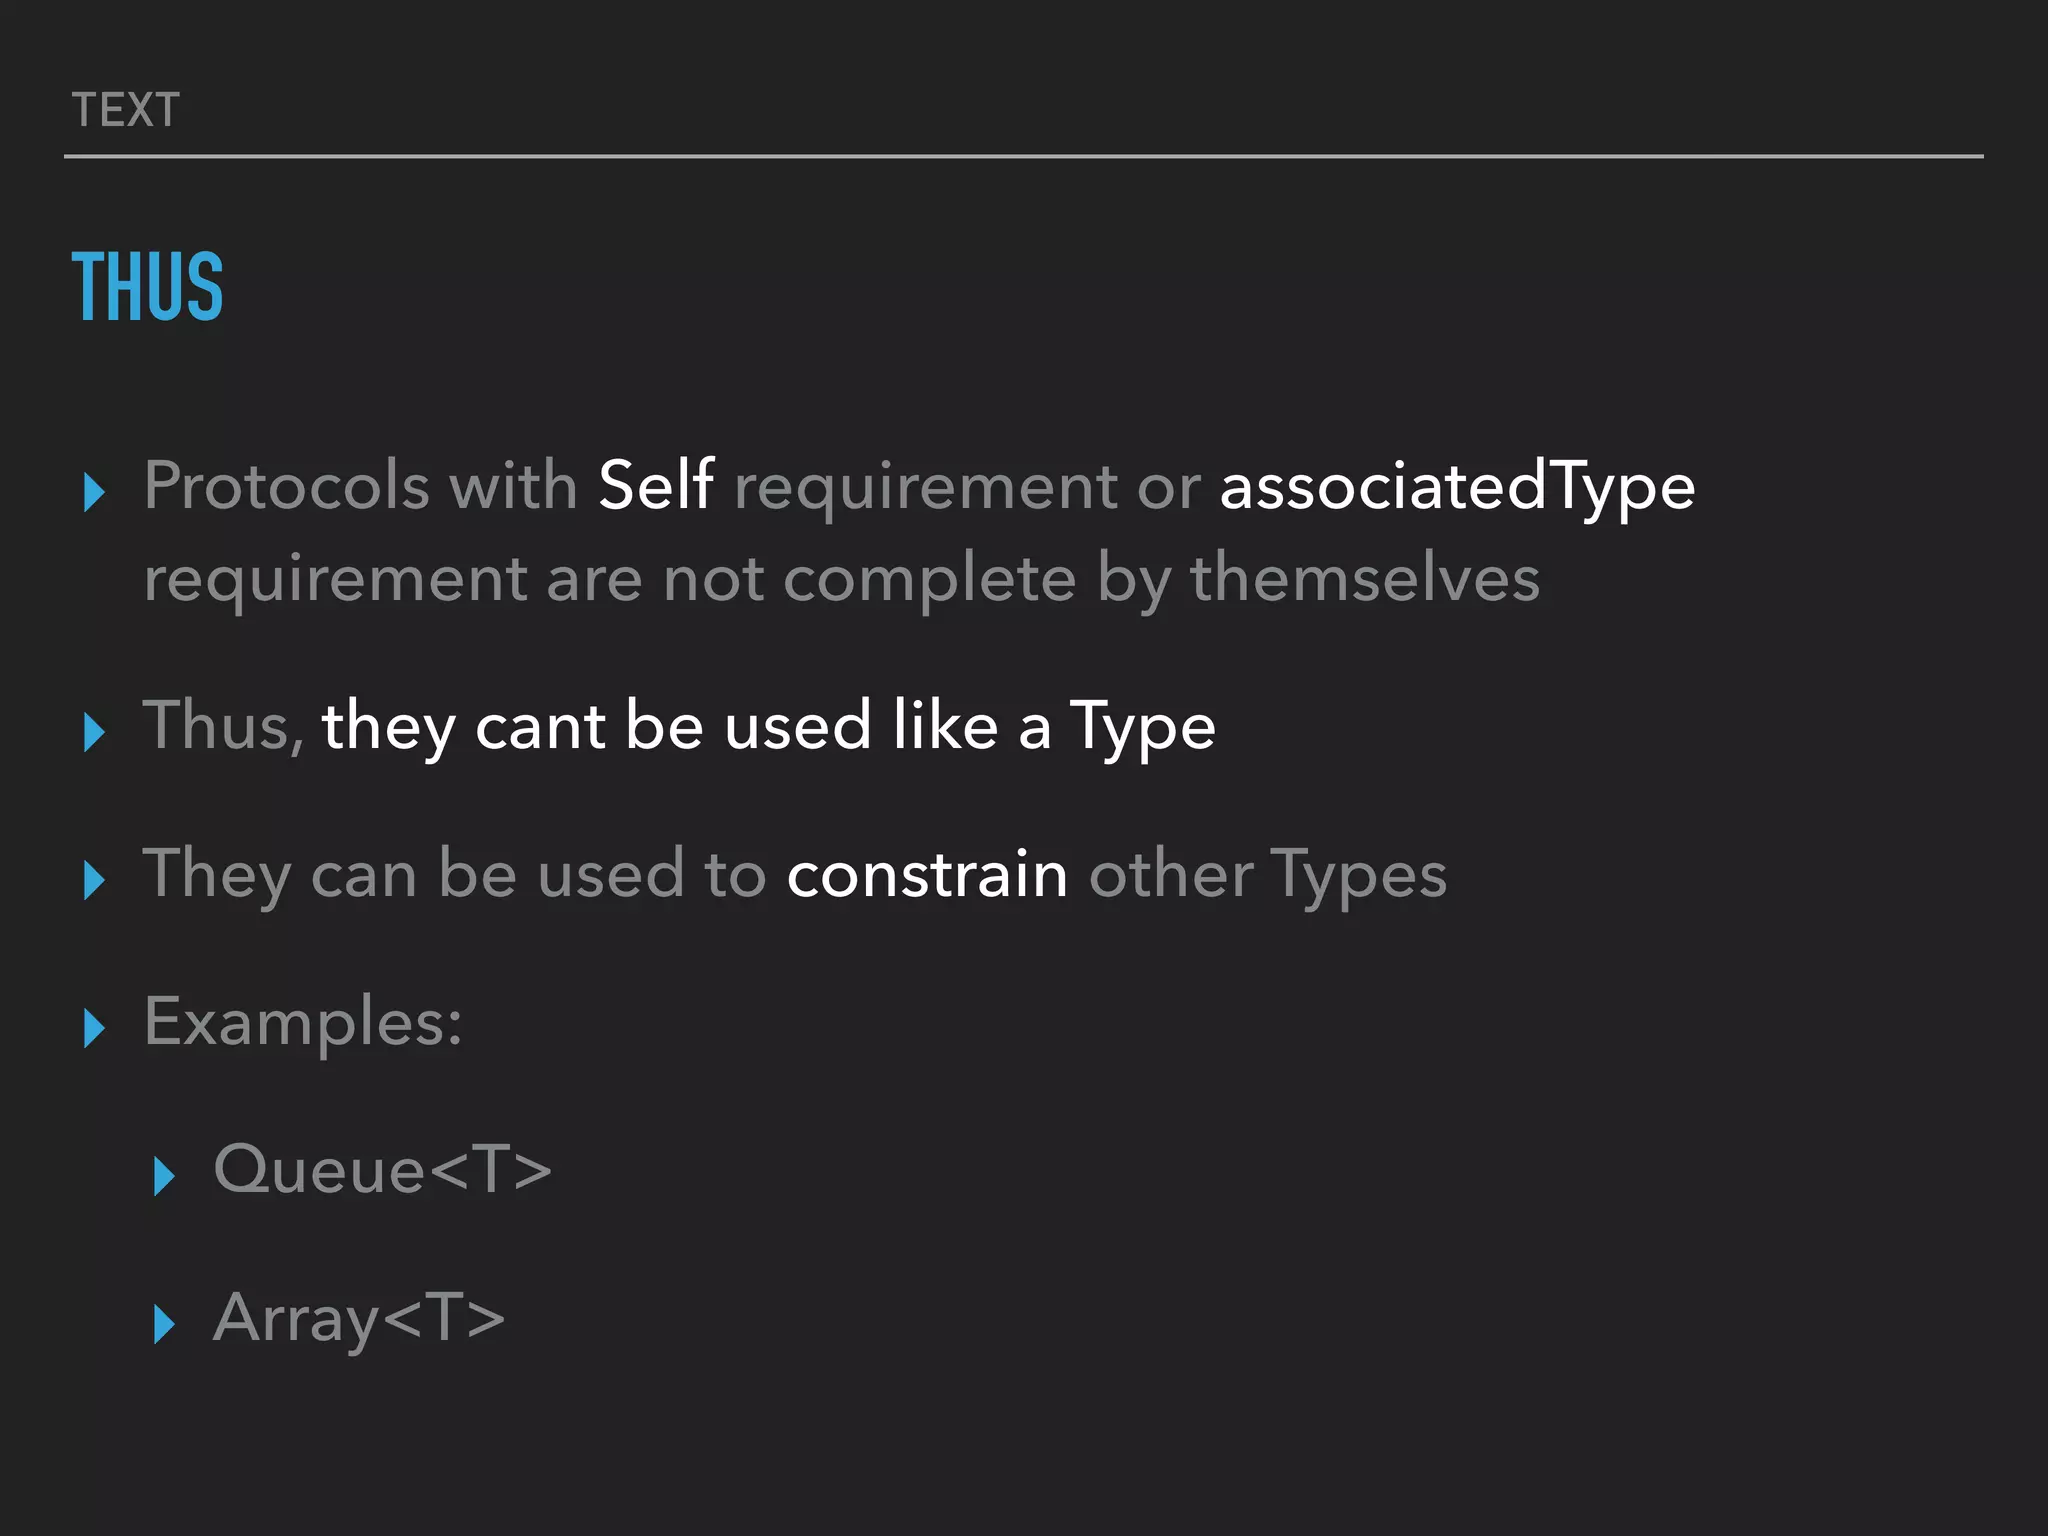Click the bullet arrow beside "They can be used"
This screenshot has width=2048, height=1536.
coord(95,880)
